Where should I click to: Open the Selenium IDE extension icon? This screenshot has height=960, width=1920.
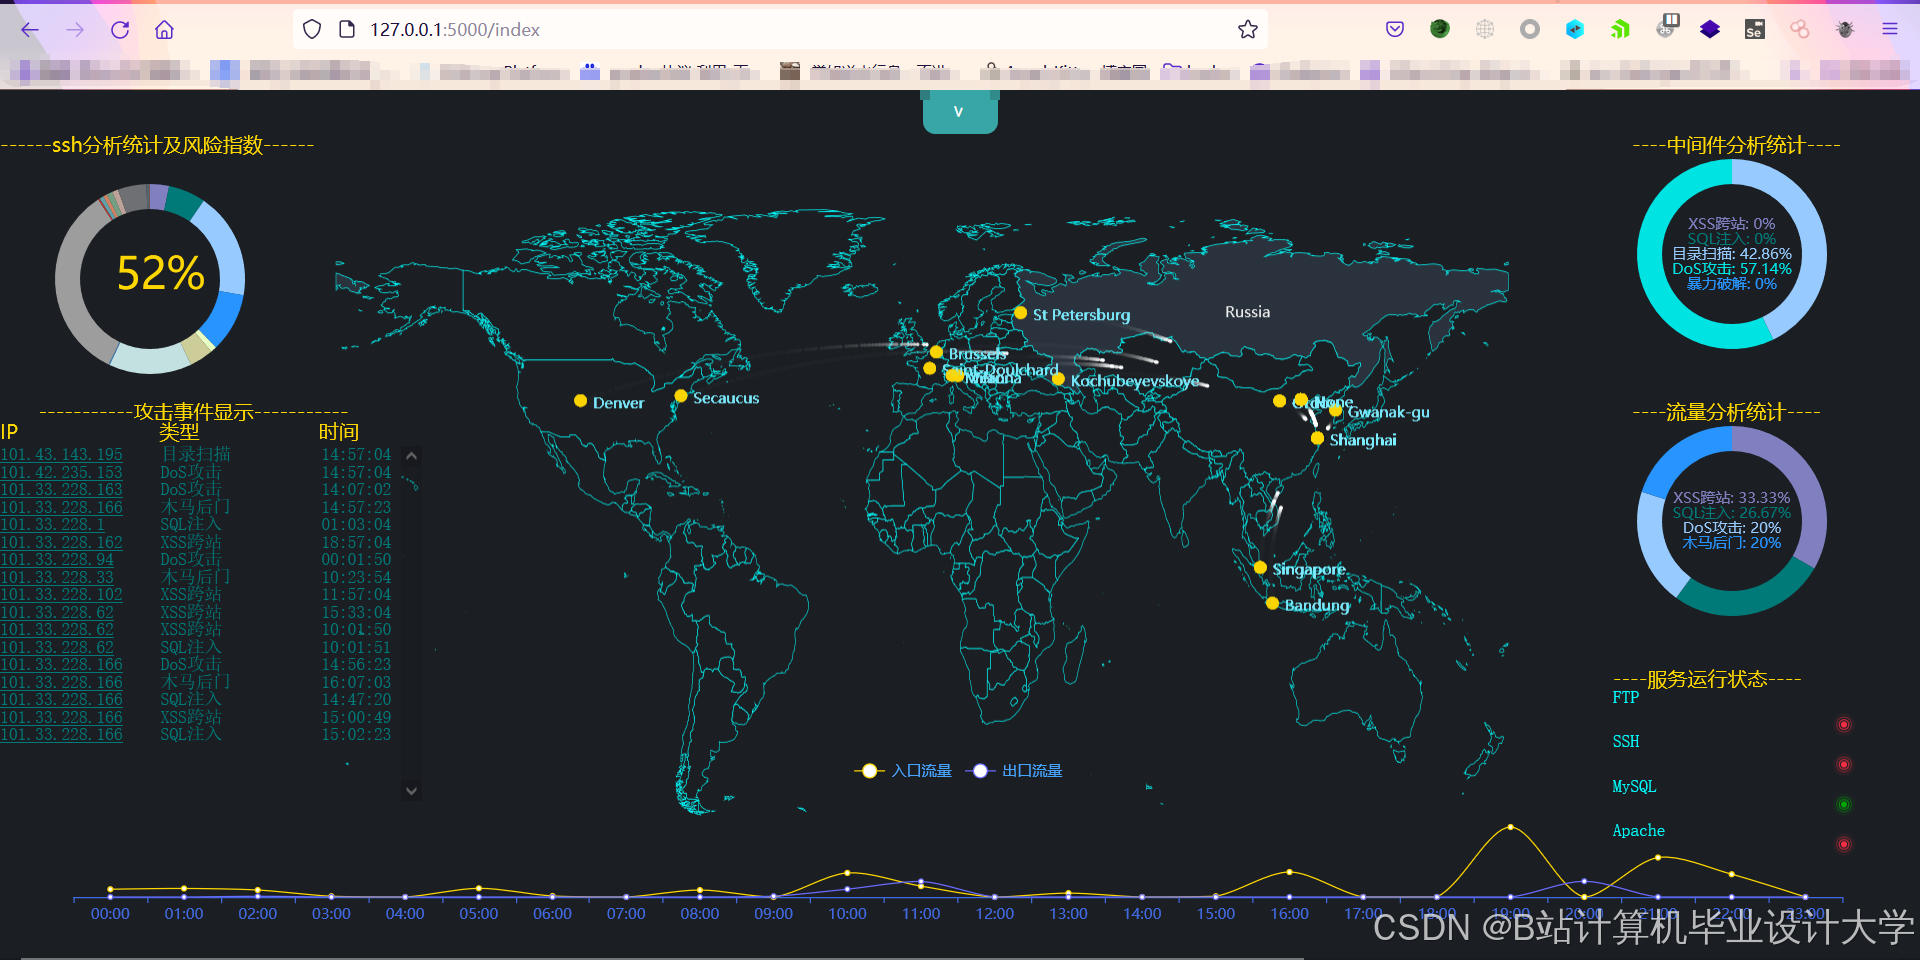tap(1754, 30)
